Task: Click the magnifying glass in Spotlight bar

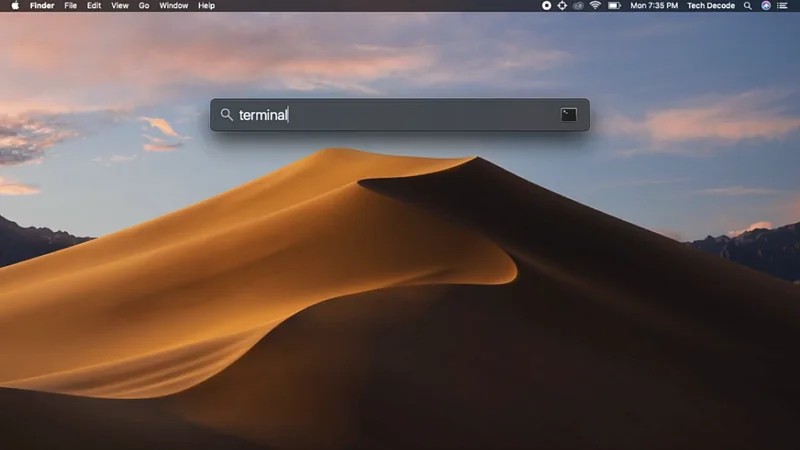Action: pyautogui.click(x=226, y=115)
